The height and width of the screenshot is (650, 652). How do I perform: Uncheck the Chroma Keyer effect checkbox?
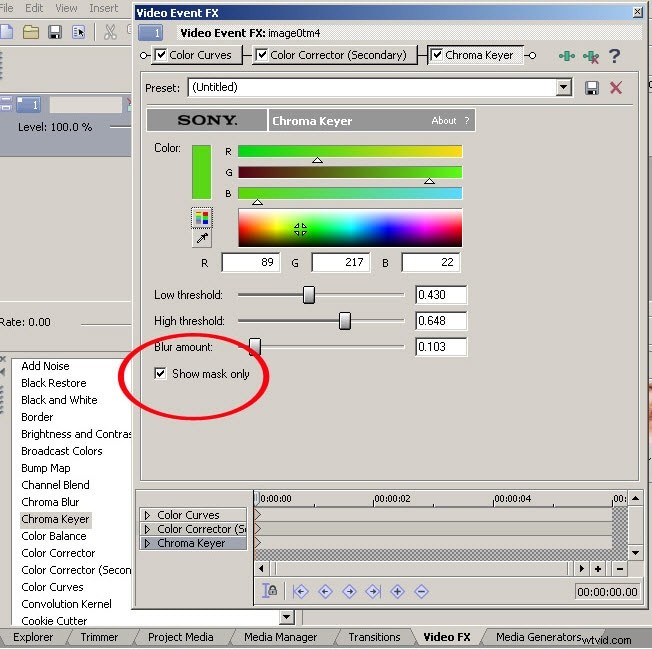437,55
